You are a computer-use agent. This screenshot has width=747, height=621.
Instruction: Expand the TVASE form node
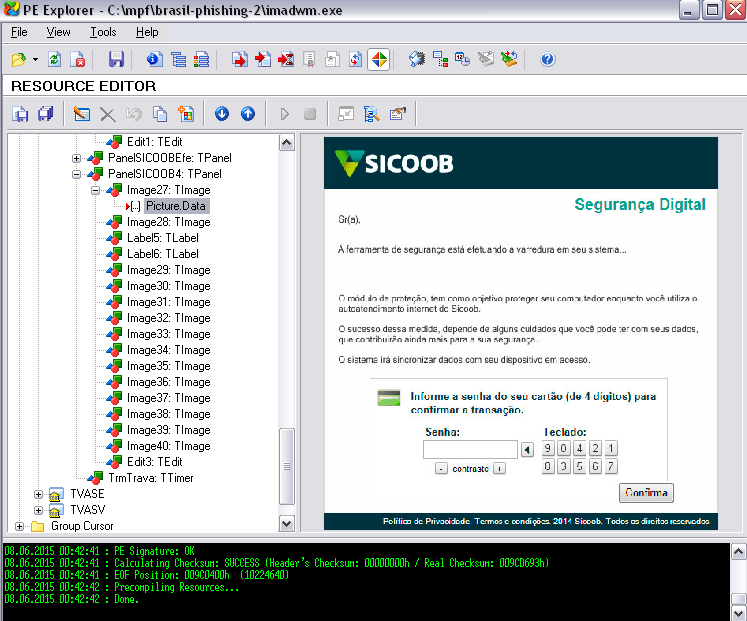click(x=38, y=494)
